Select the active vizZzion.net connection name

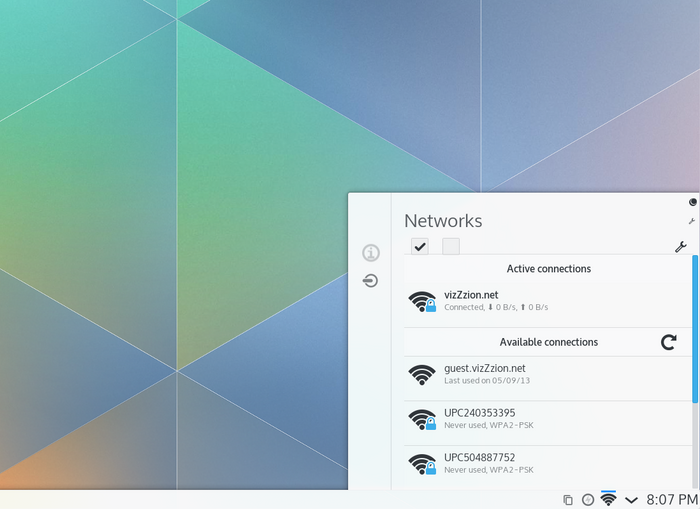(471, 295)
